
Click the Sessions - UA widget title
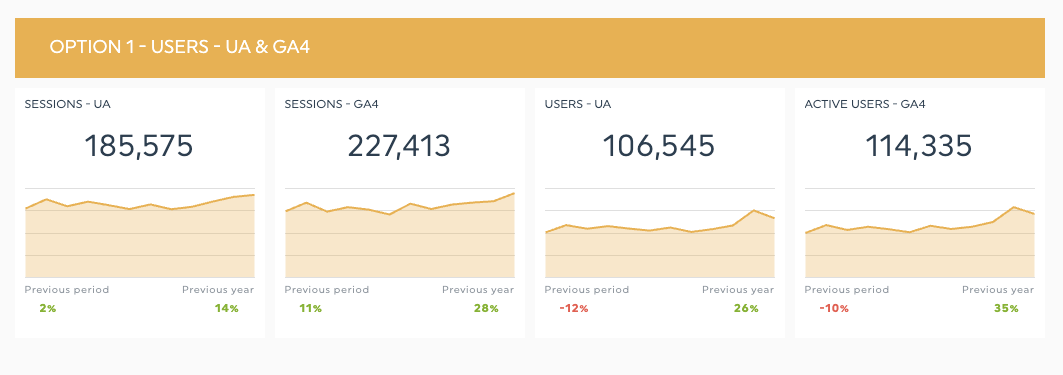68,104
